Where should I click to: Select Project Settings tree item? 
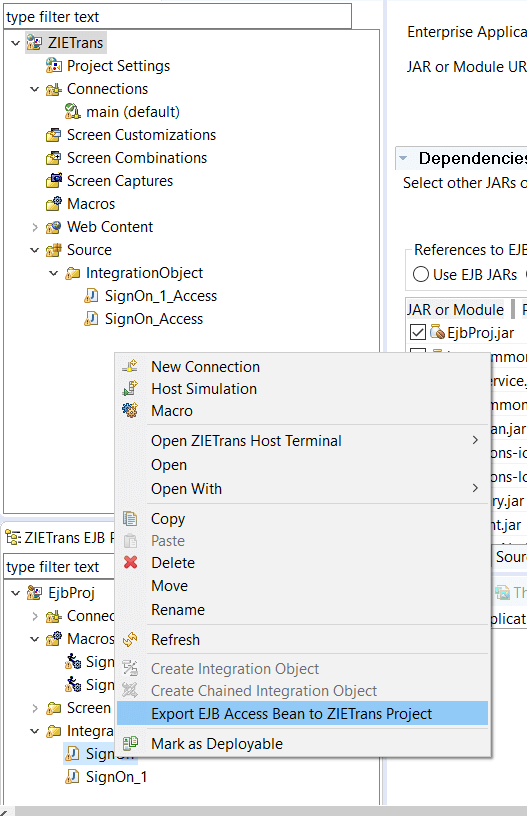(x=118, y=66)
